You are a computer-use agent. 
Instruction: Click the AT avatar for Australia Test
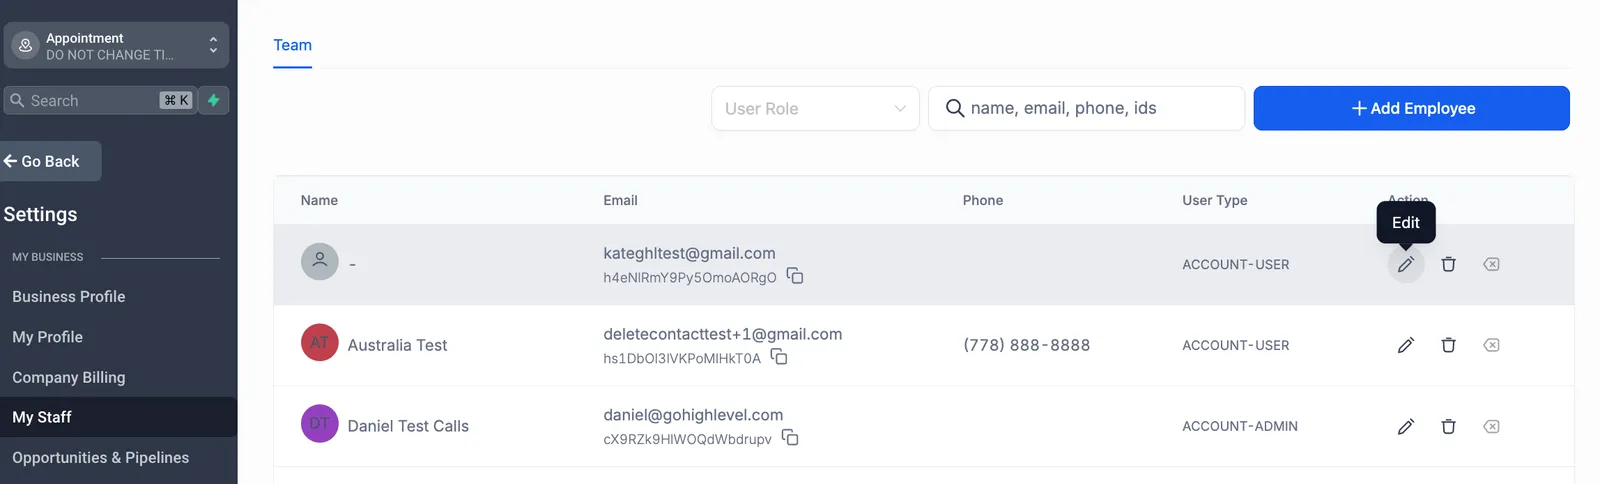[x=320, y=343]
